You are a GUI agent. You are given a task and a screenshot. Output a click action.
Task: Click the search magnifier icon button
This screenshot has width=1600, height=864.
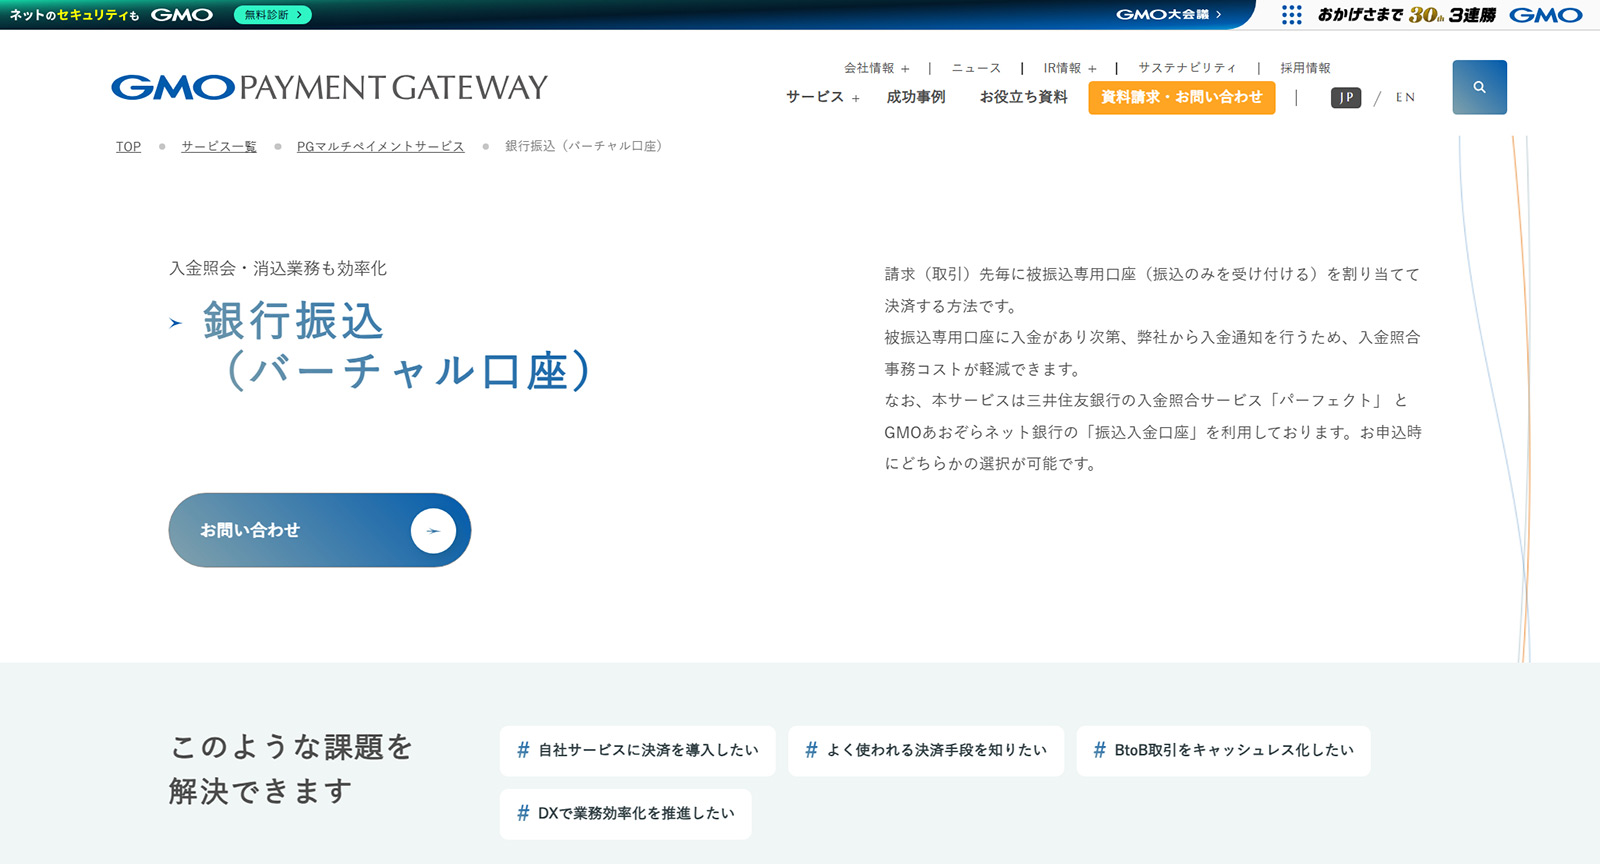[1479, 87]
